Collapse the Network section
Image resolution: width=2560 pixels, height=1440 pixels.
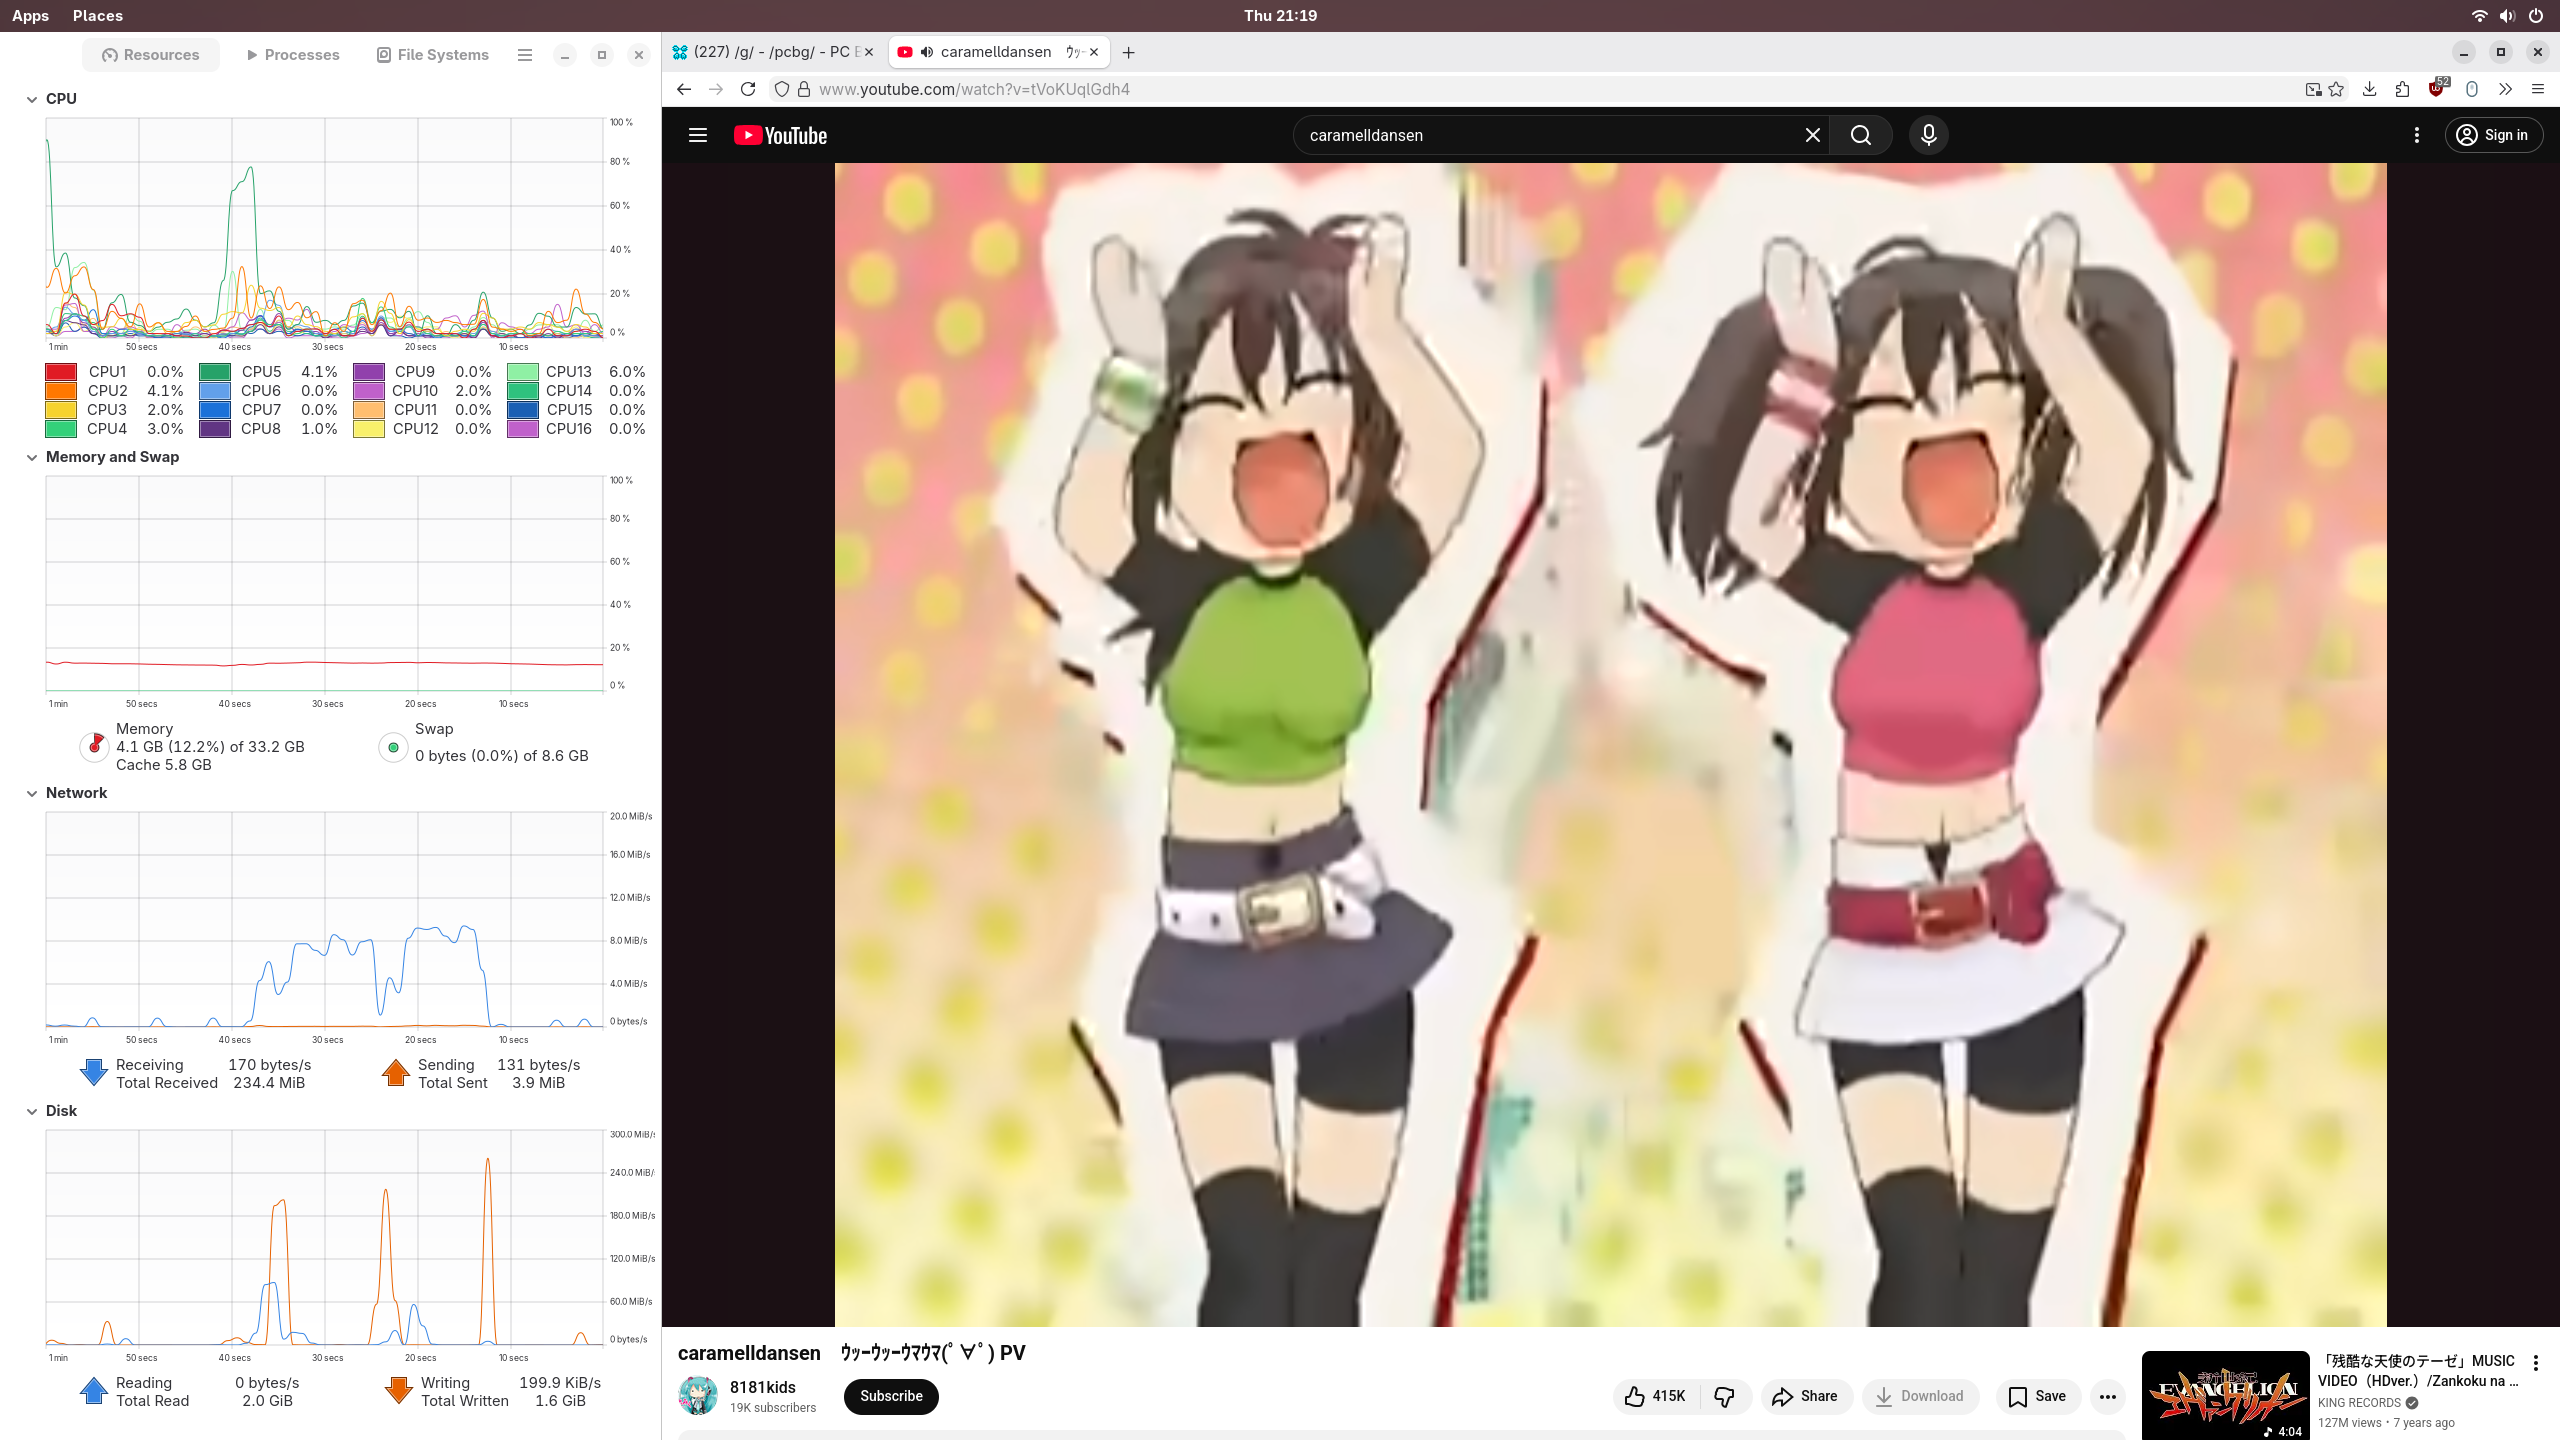pos(32,793)
